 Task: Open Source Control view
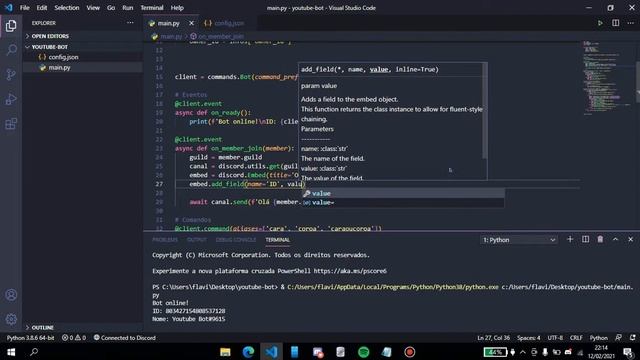click(11, 74)
